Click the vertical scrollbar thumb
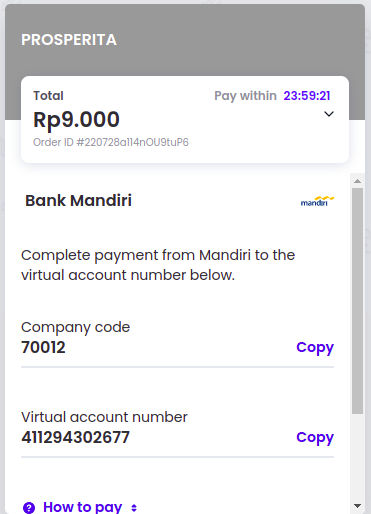371x514 pixels. (x=358, y=301)
